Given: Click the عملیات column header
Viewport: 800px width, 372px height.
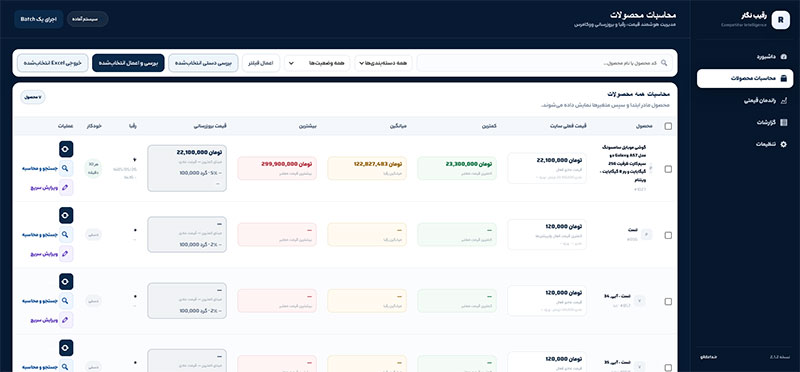Looking at the screenshot, I should click(x=65, y=126).
